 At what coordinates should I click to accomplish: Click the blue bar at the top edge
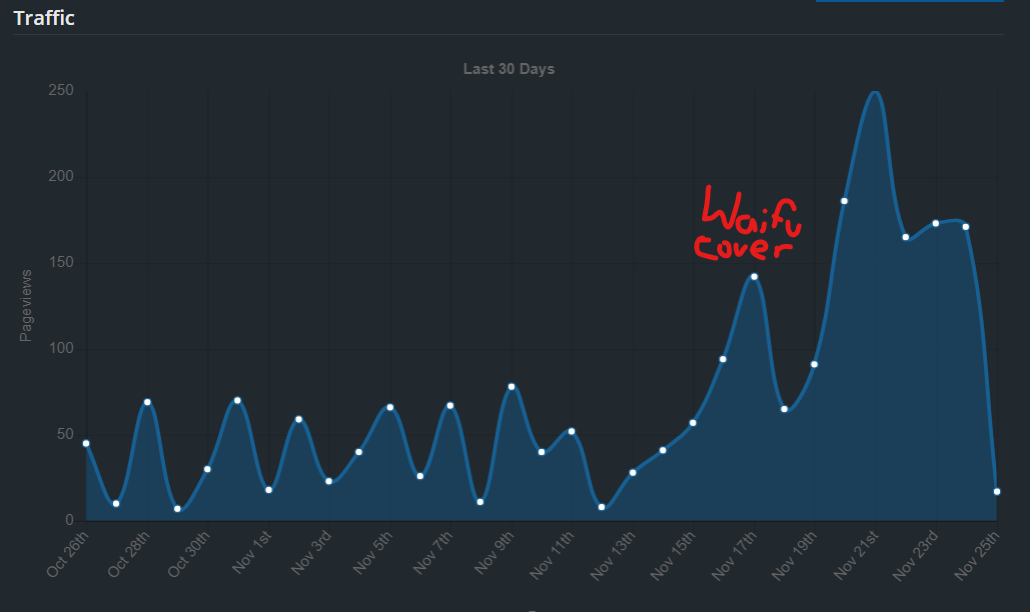point(908,3)
